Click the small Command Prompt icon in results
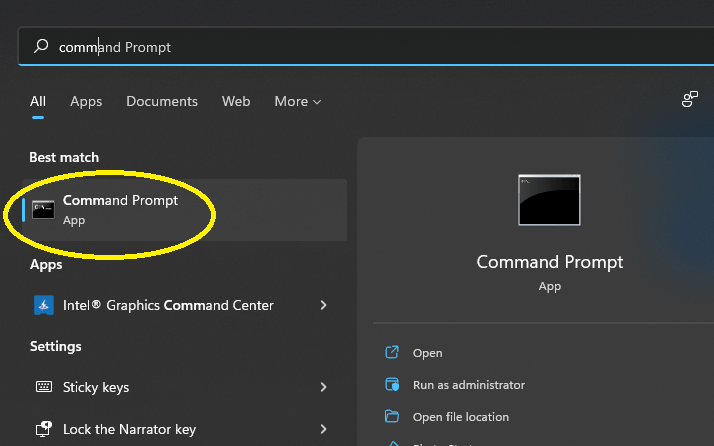714x446 pixels. tap(43, 210)
